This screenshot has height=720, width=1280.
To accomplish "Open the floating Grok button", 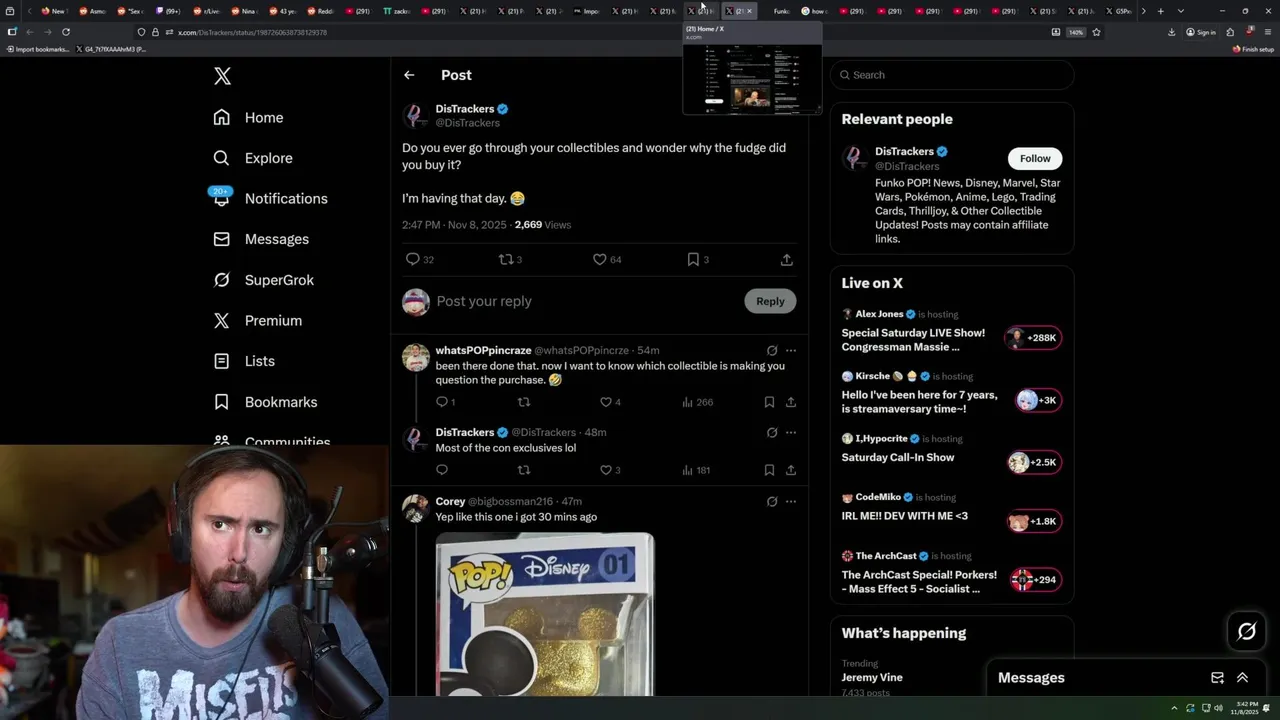I will pyautogui.click(x=1247, y=631).
